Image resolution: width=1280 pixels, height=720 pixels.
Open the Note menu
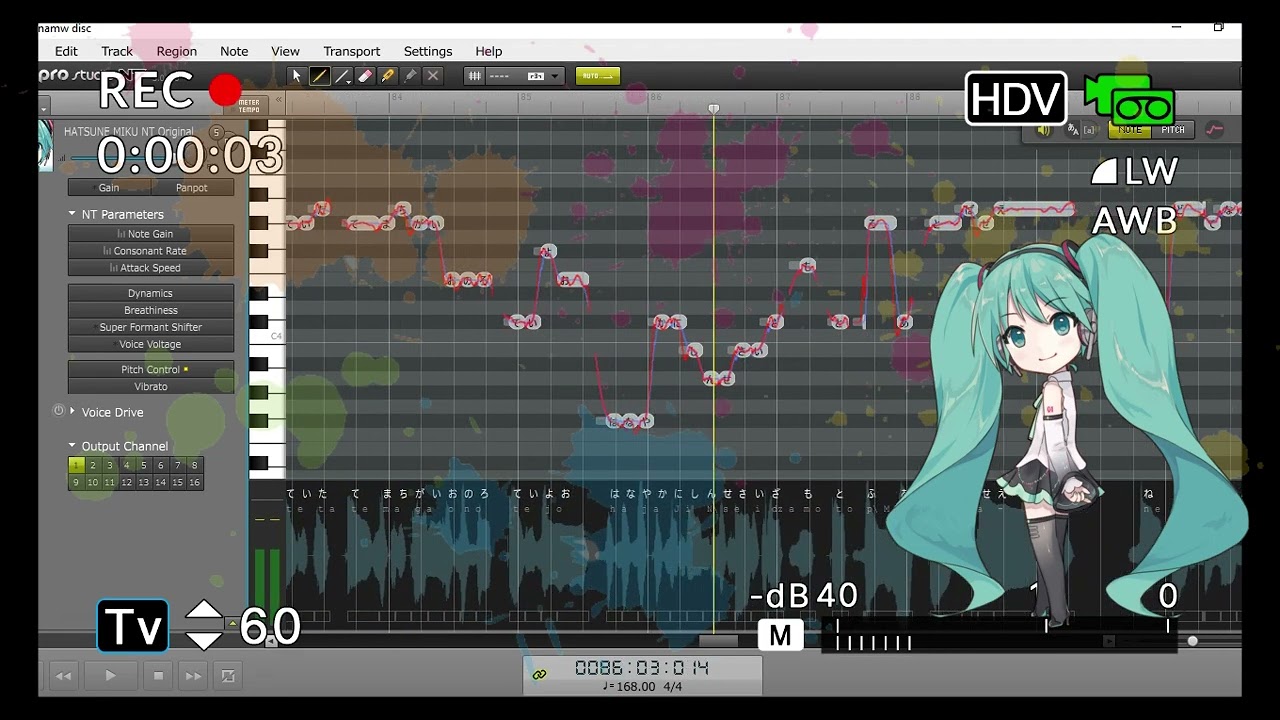pyautogui.click(x=234, y=51)
